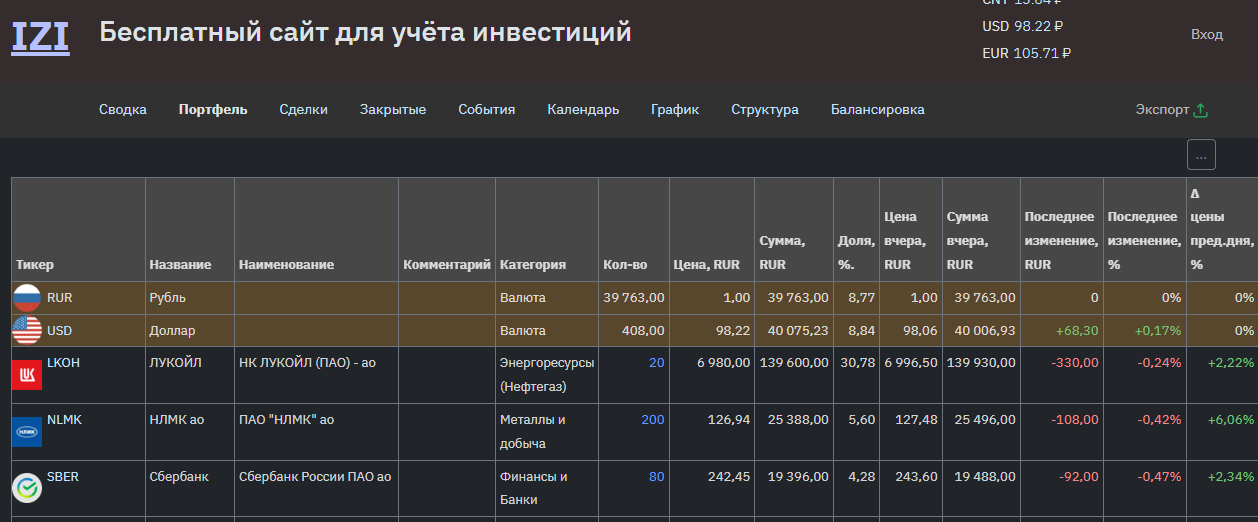
Task: Click the green export upload icon
Action: point(1202,110)
